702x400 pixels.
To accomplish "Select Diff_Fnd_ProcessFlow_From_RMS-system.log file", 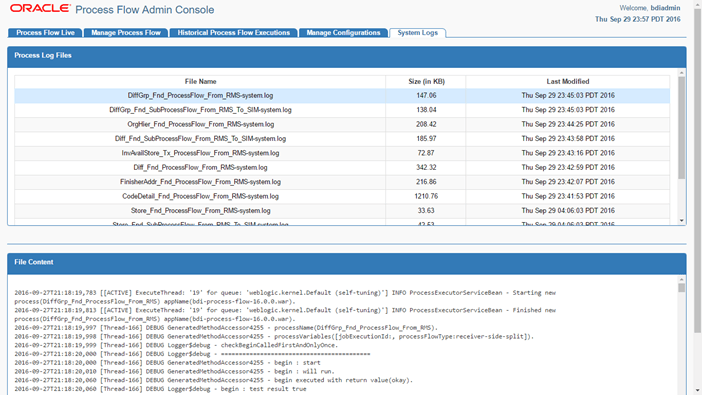I will [x=200, y=167].
